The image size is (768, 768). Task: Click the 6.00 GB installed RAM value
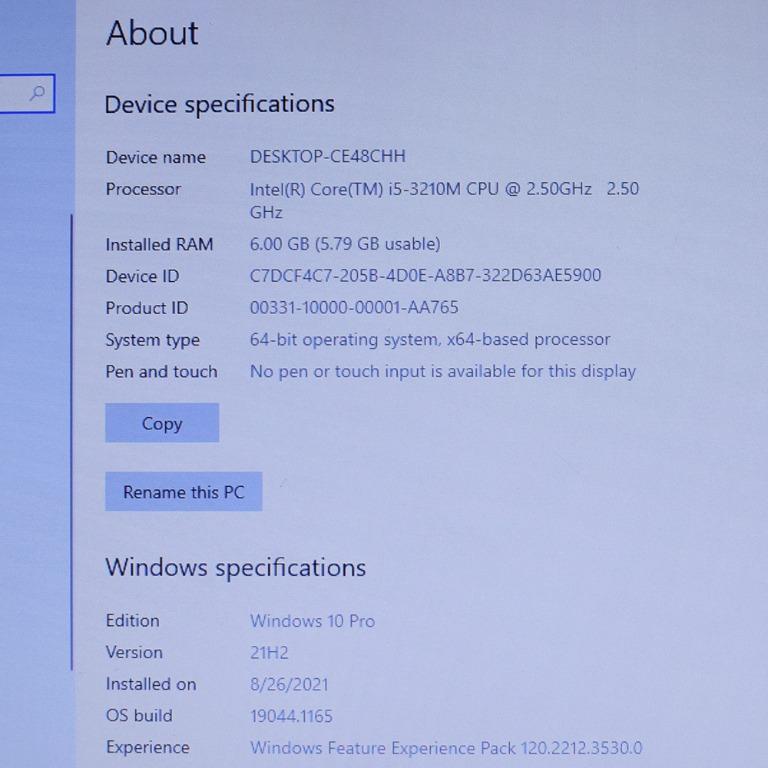344,244
